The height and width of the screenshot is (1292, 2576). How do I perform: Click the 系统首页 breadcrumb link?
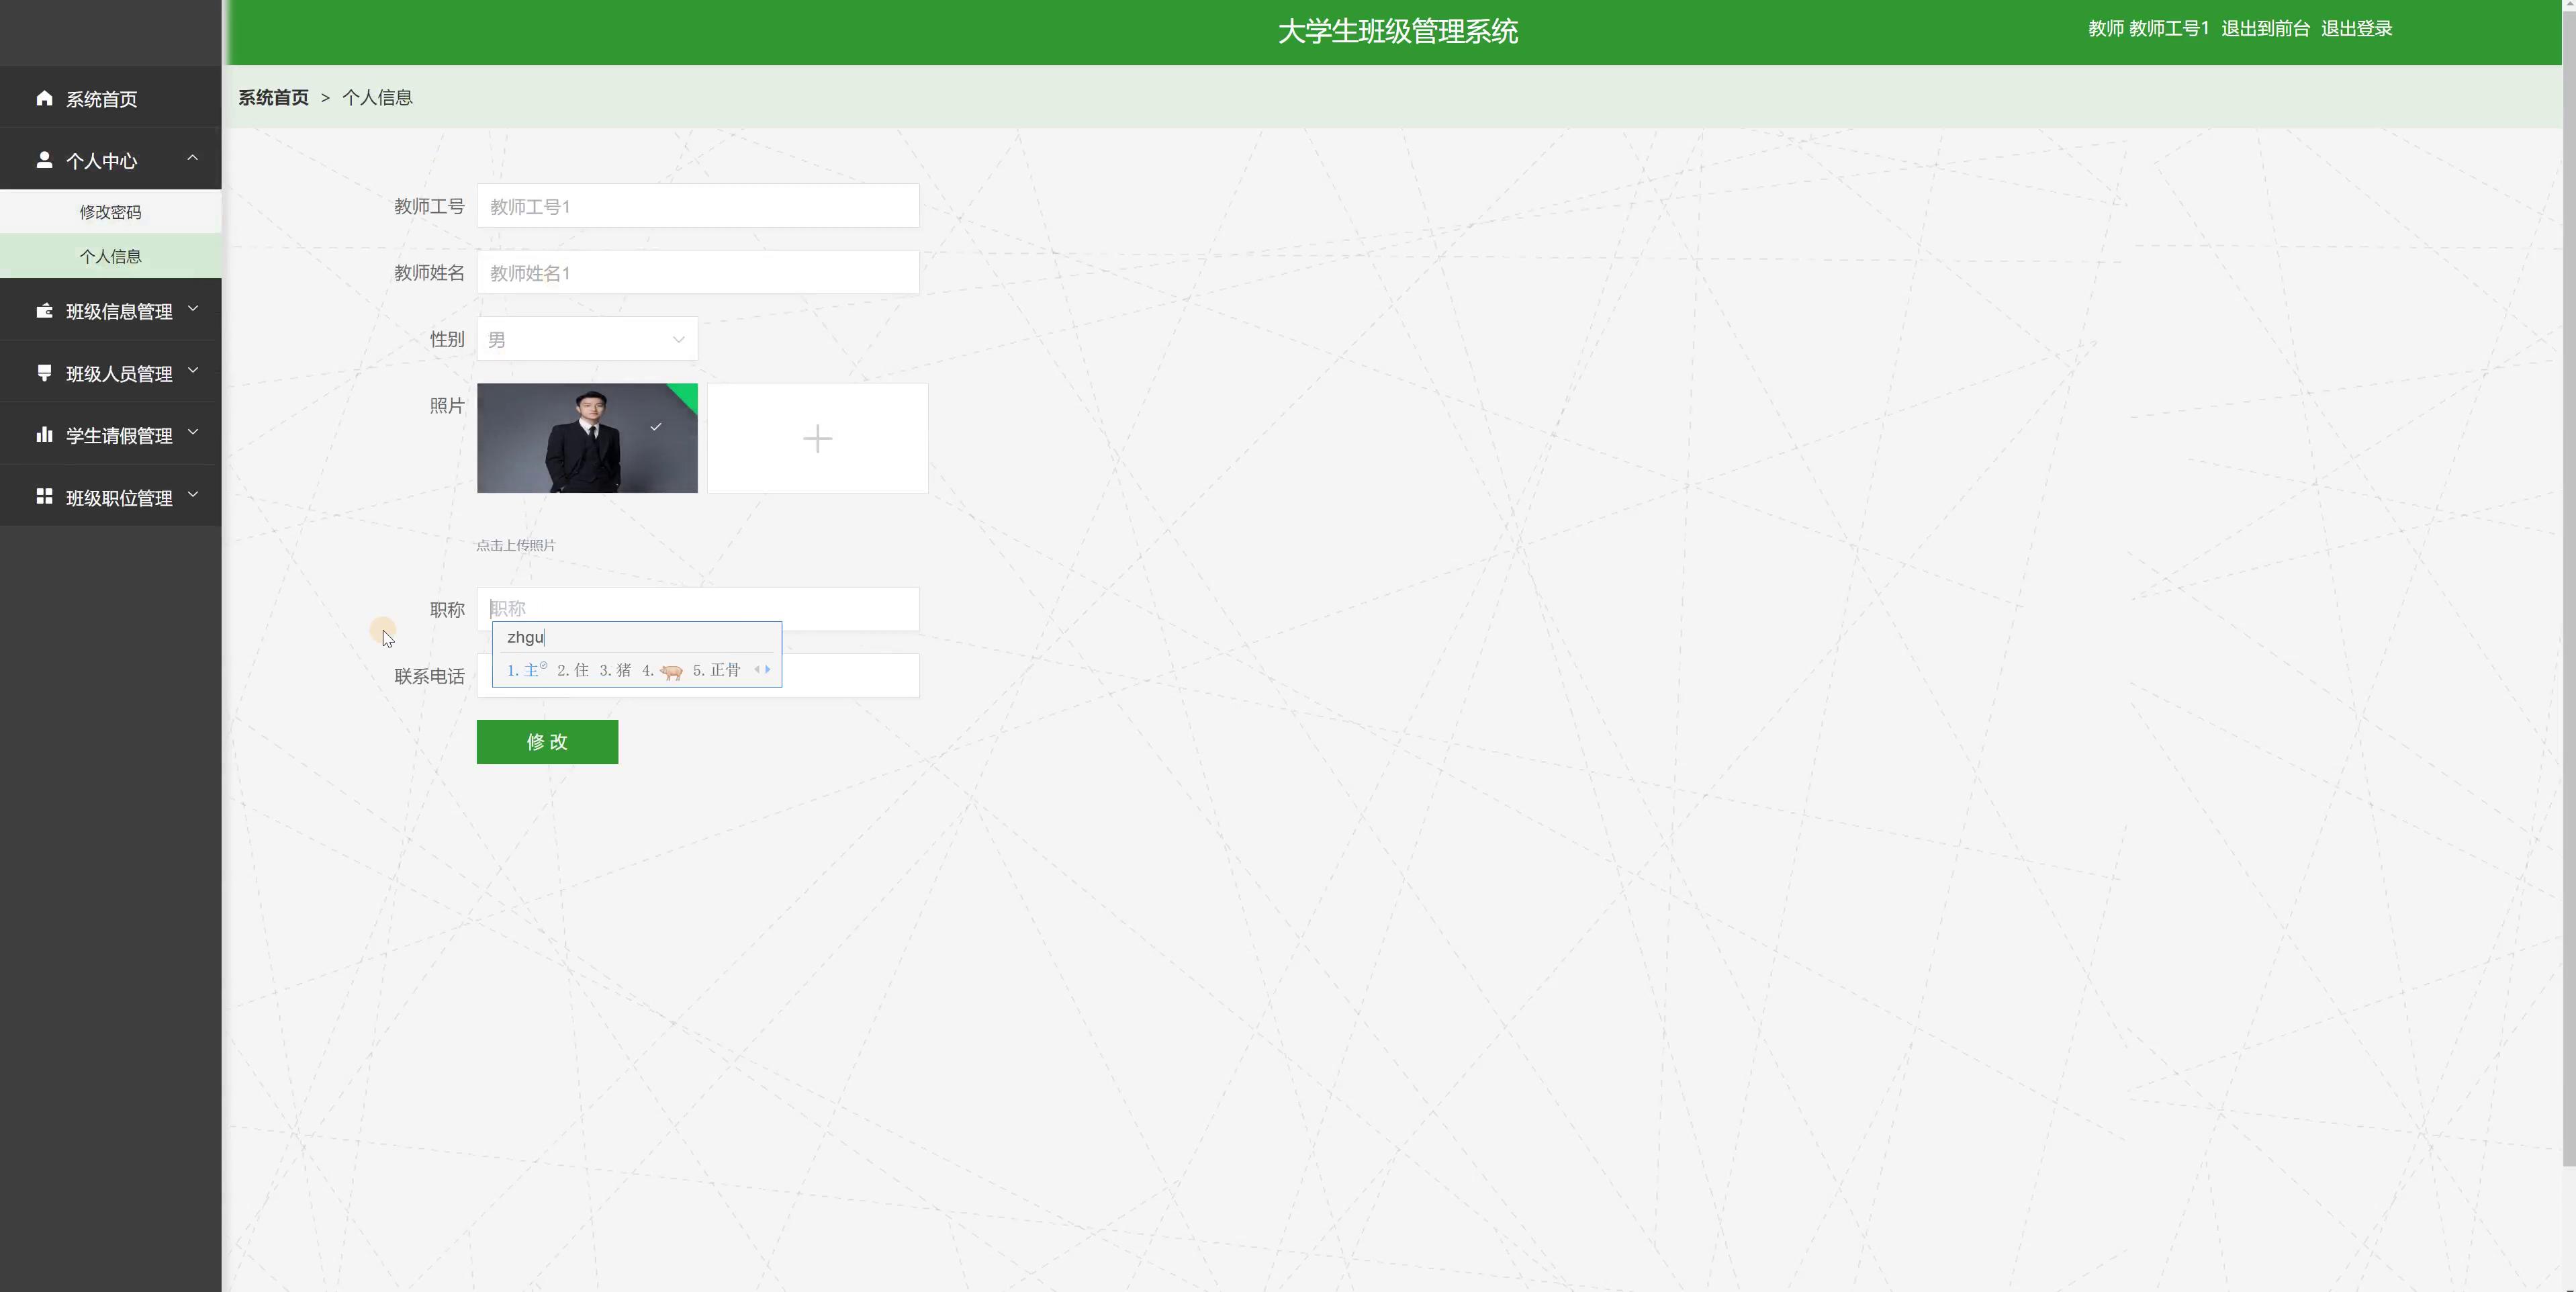273,97
